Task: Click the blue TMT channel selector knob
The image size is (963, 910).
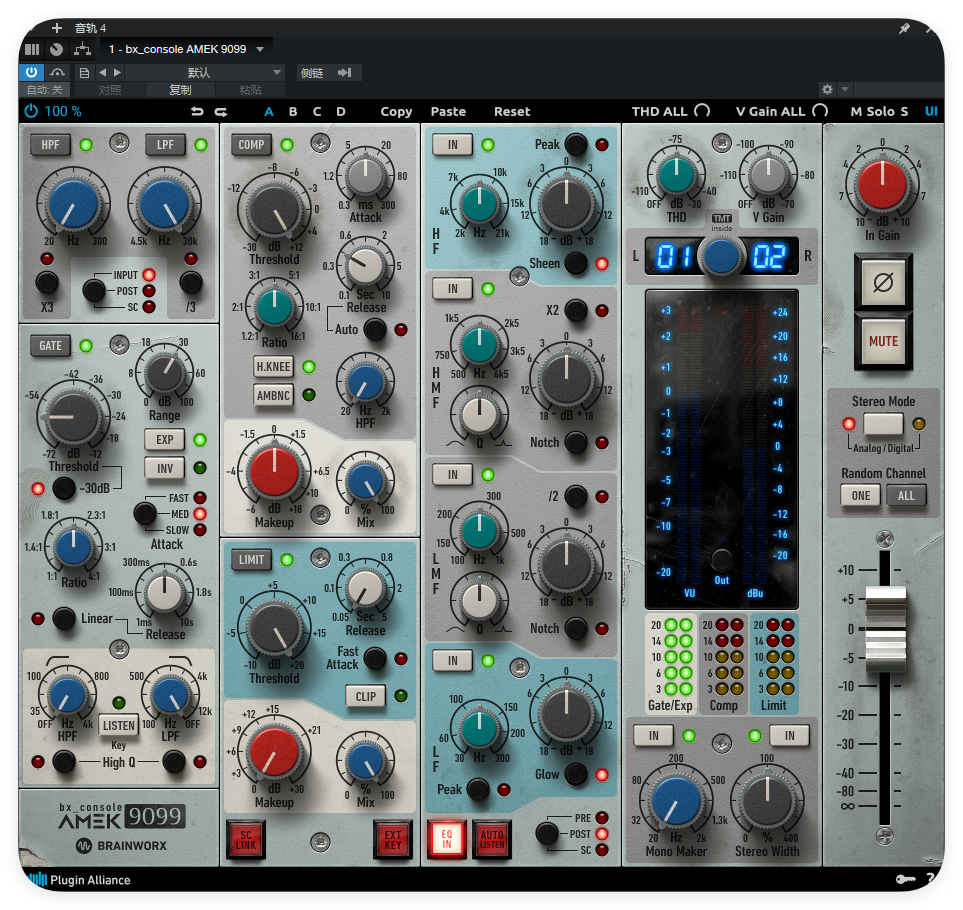Action: pos(721,255)
